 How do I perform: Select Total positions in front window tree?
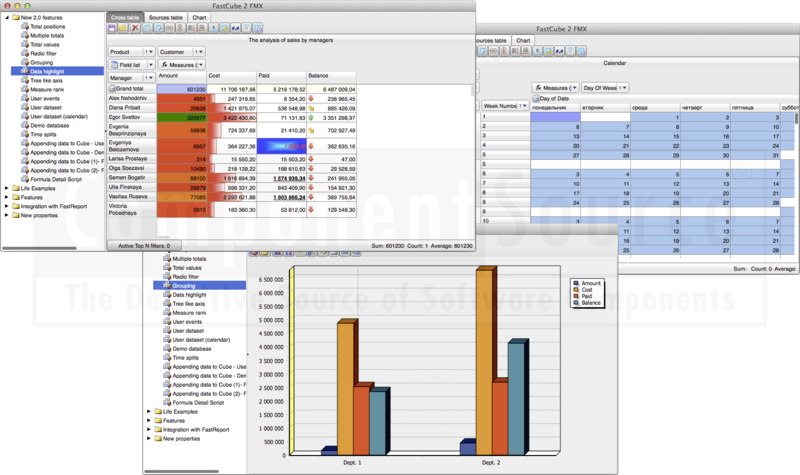(x=47, y=27)
